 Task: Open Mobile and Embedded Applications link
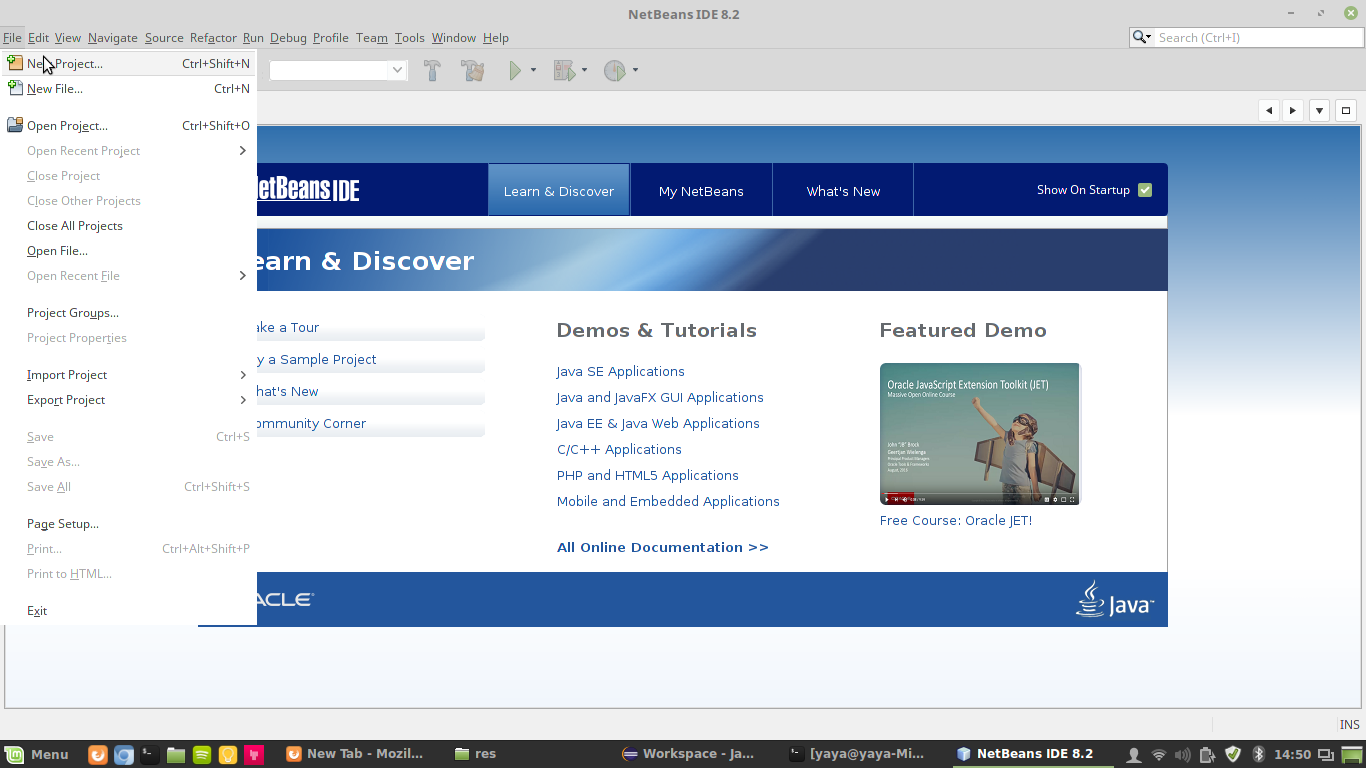click(668, 501)
